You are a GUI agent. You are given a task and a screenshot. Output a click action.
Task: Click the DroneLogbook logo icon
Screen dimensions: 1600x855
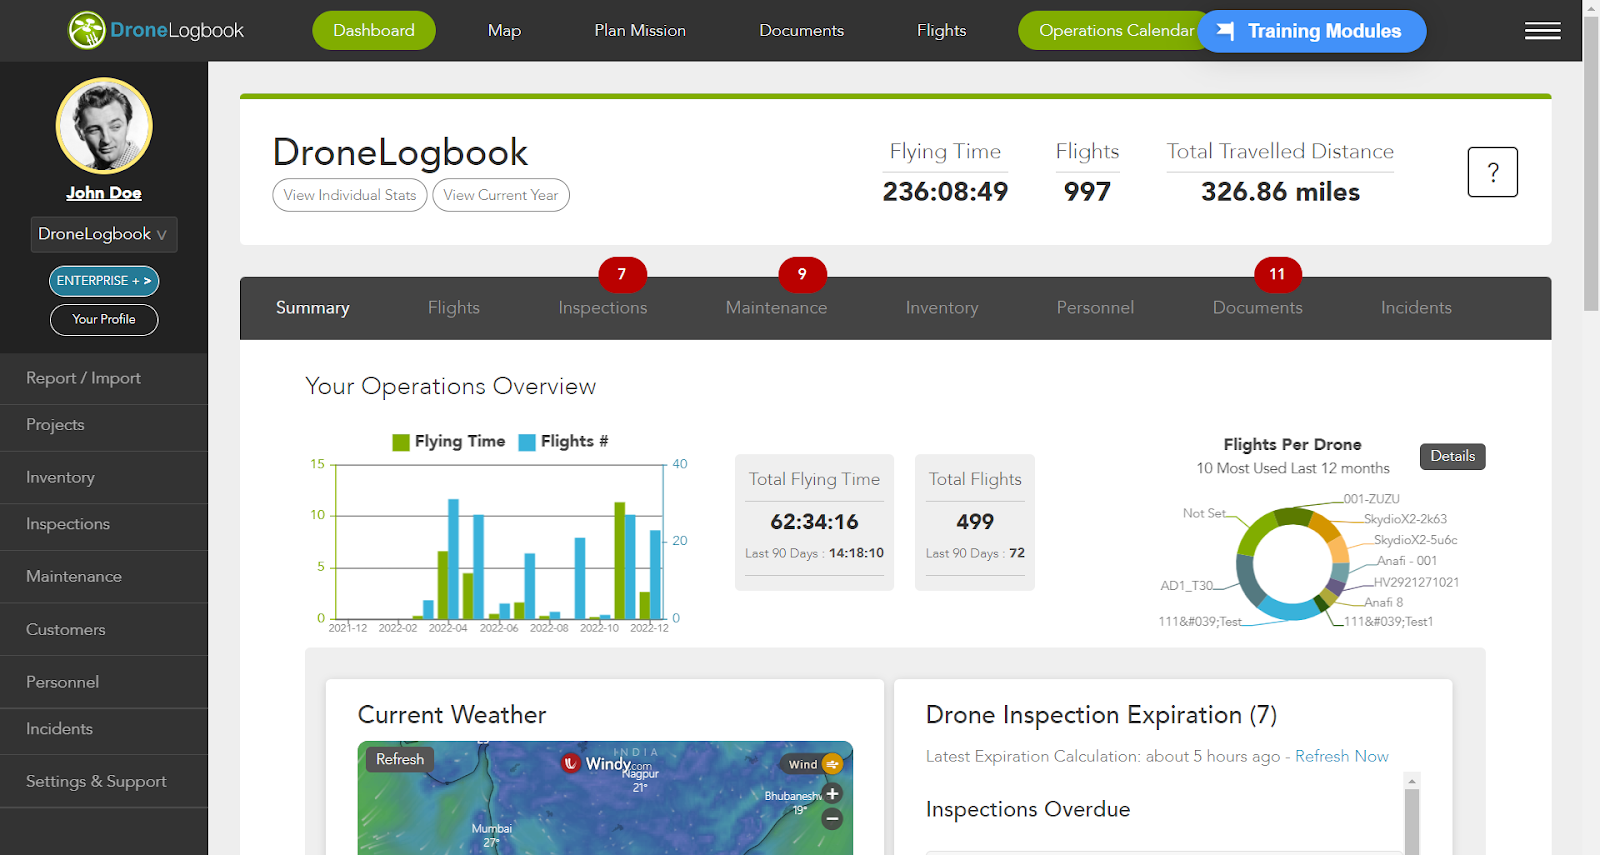87,30
